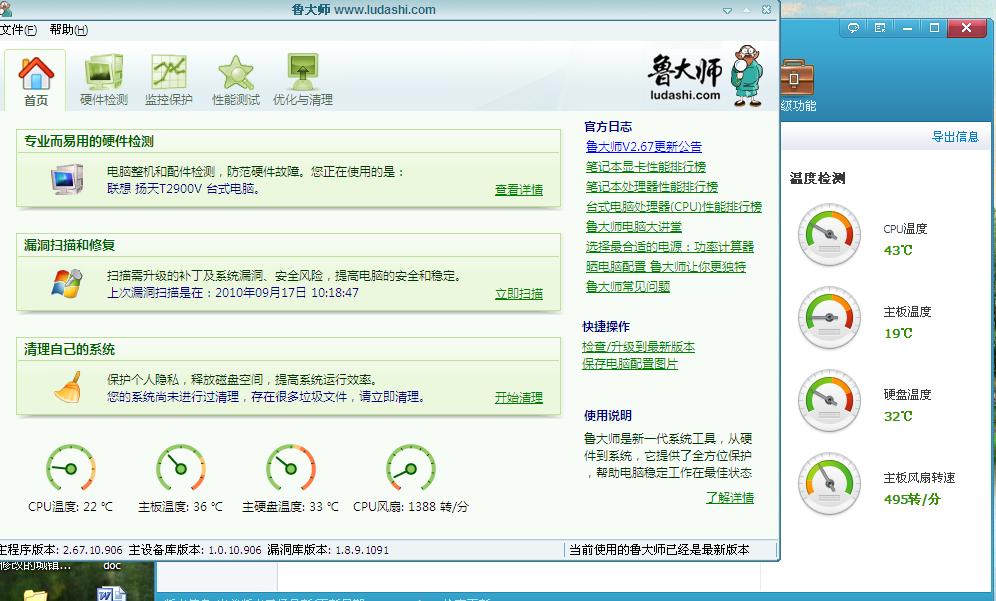Click the speech bubble feedback icon in right window

click(x=853, y=28)
